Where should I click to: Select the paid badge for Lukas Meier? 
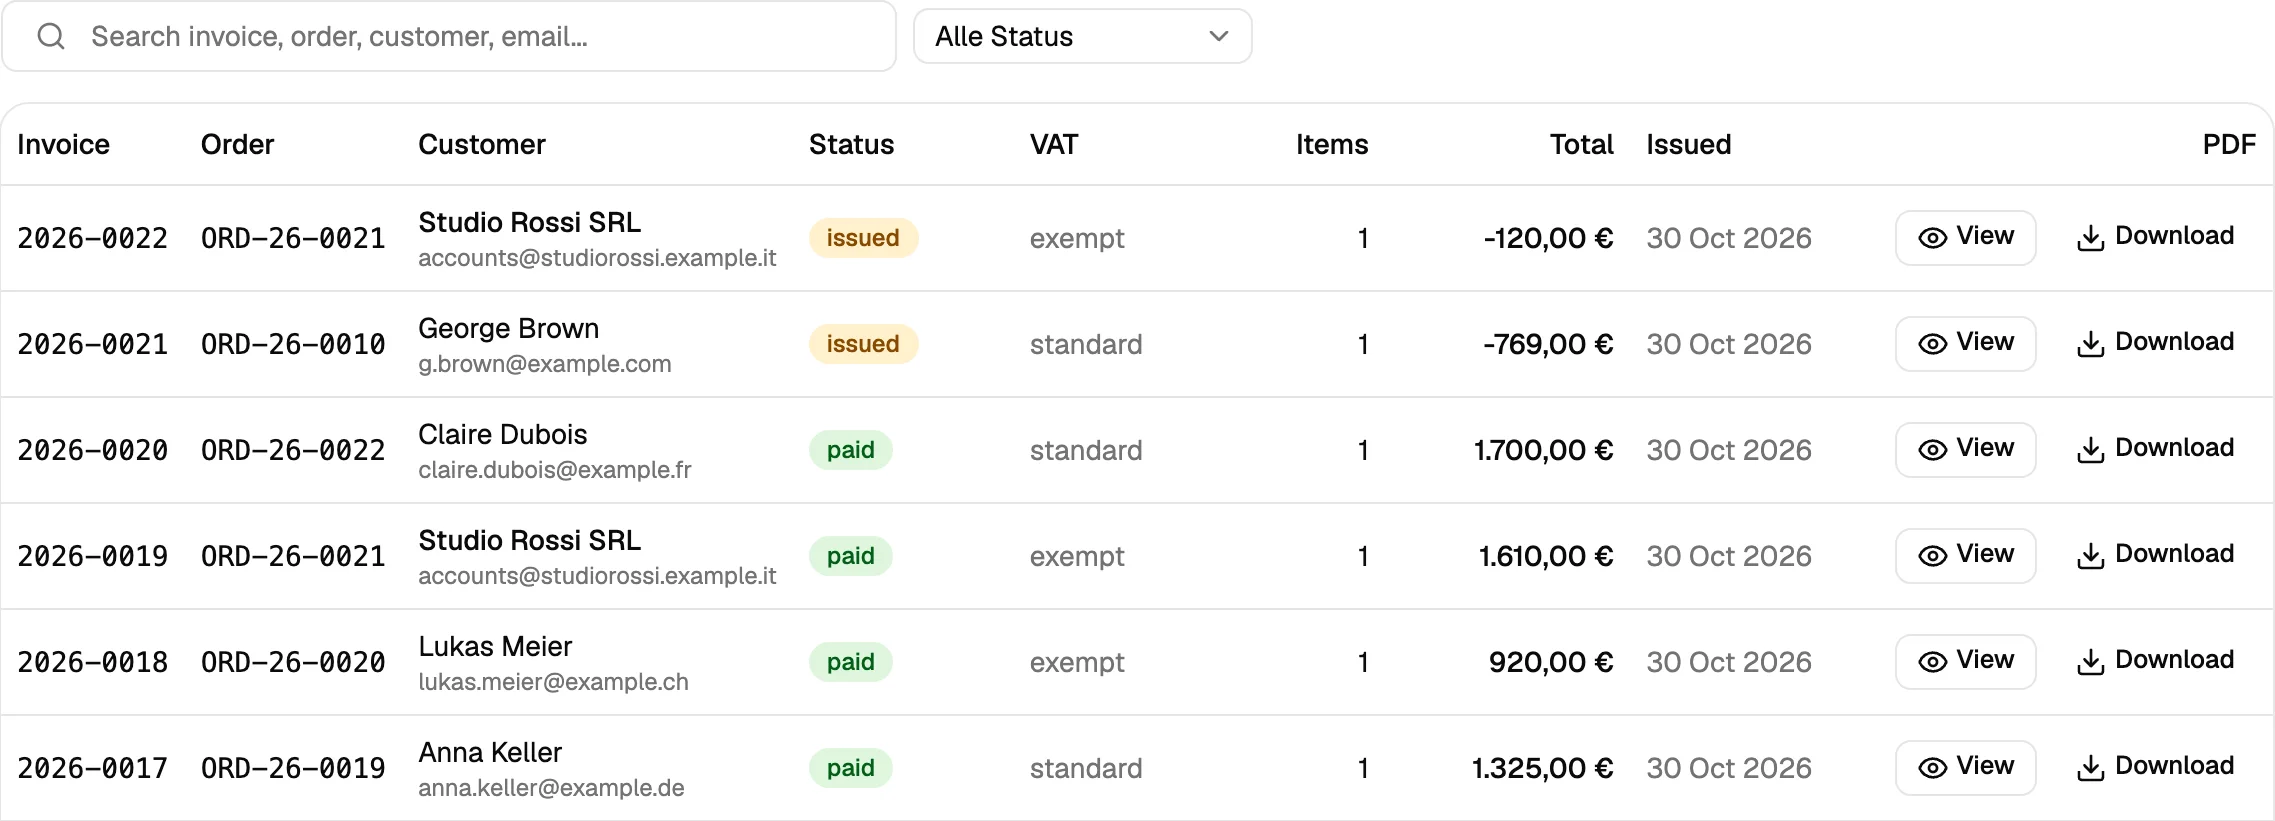[850, 662]
